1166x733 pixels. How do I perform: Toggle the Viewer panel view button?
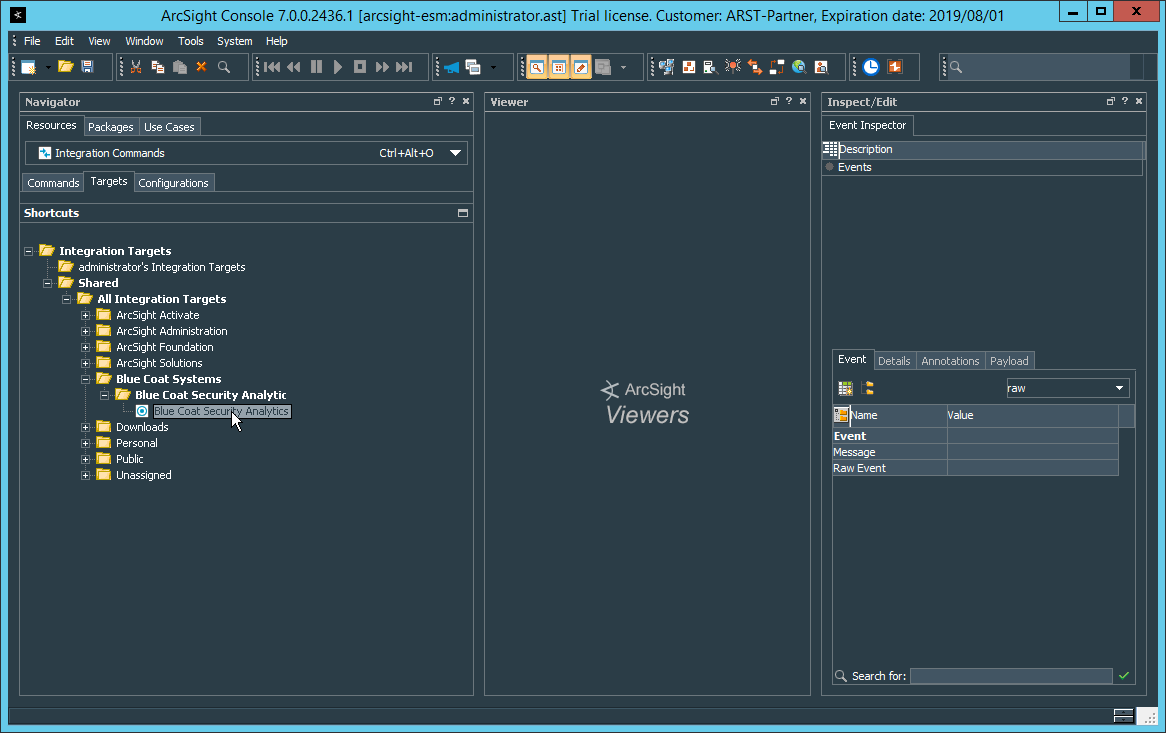coord(774,102)
